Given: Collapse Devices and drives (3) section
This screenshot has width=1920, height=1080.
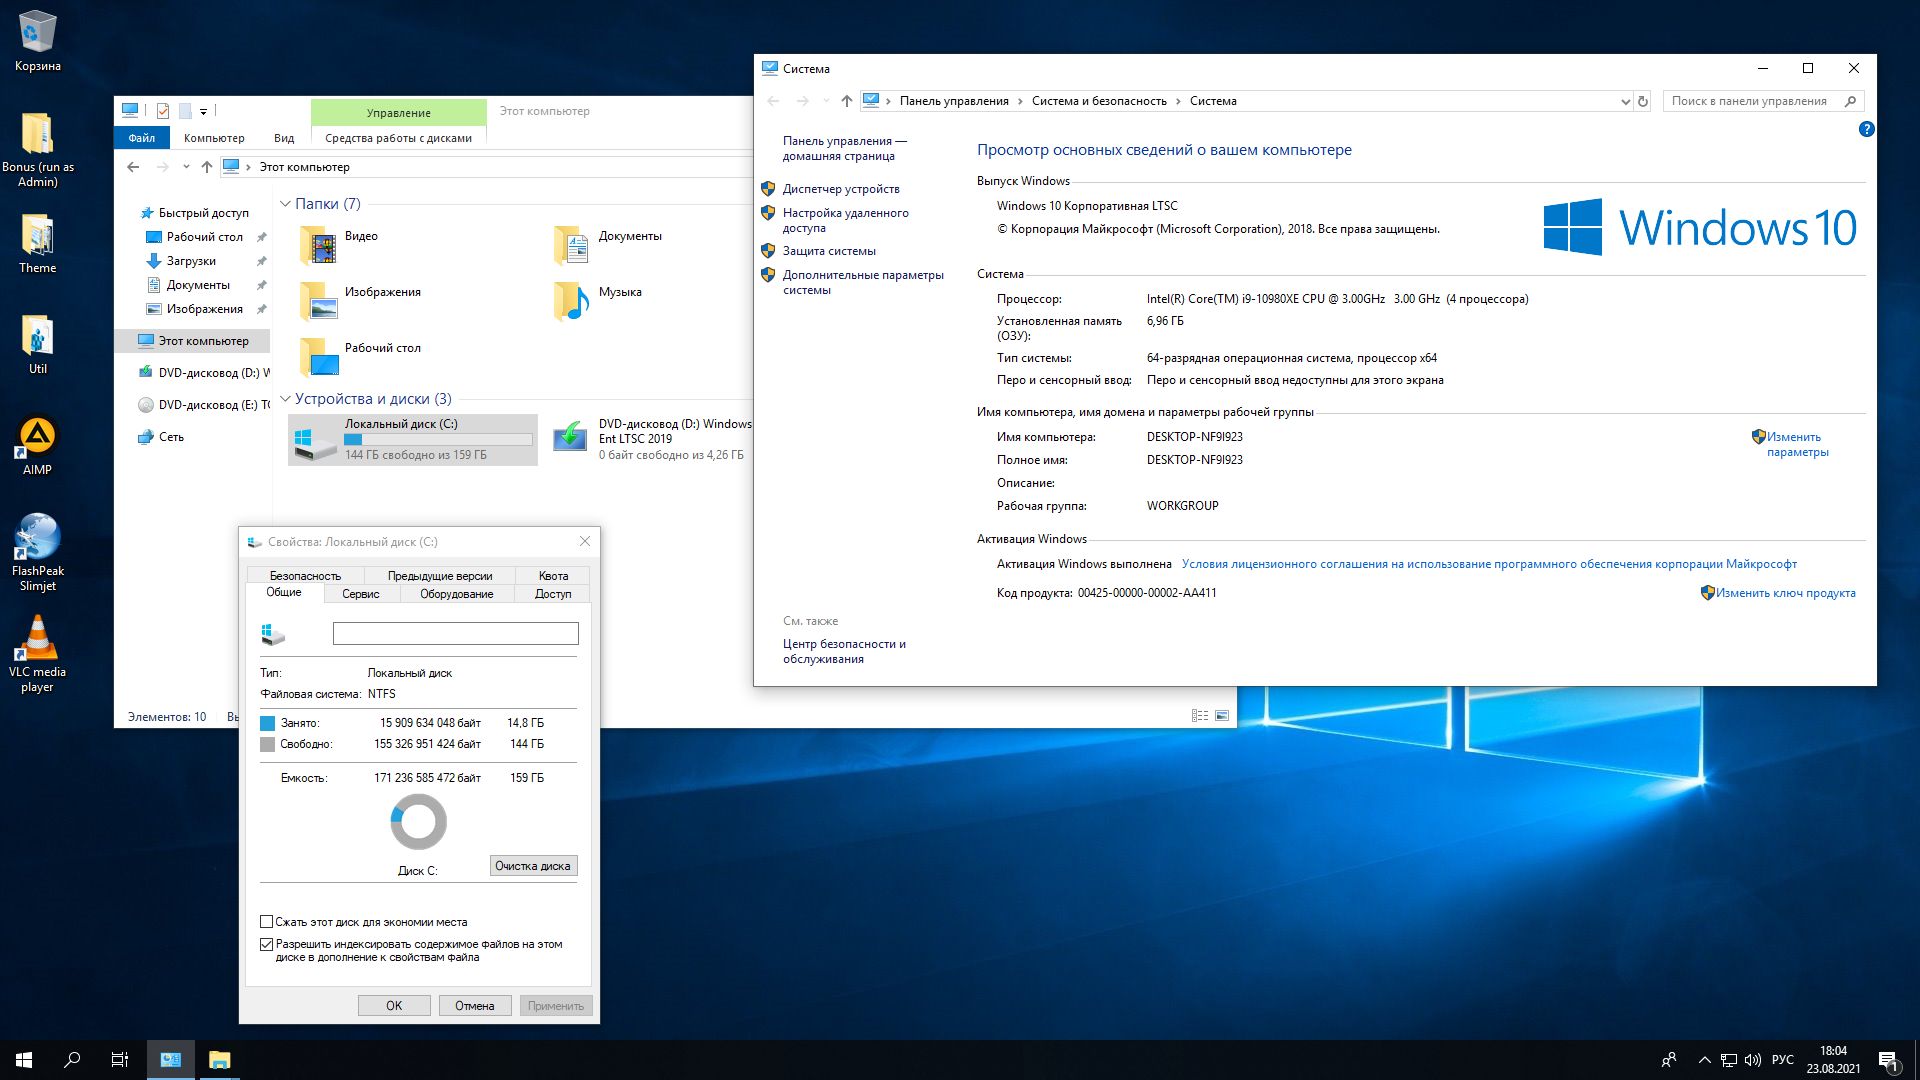Looking at the screenshot, I should tap(285, 399).
